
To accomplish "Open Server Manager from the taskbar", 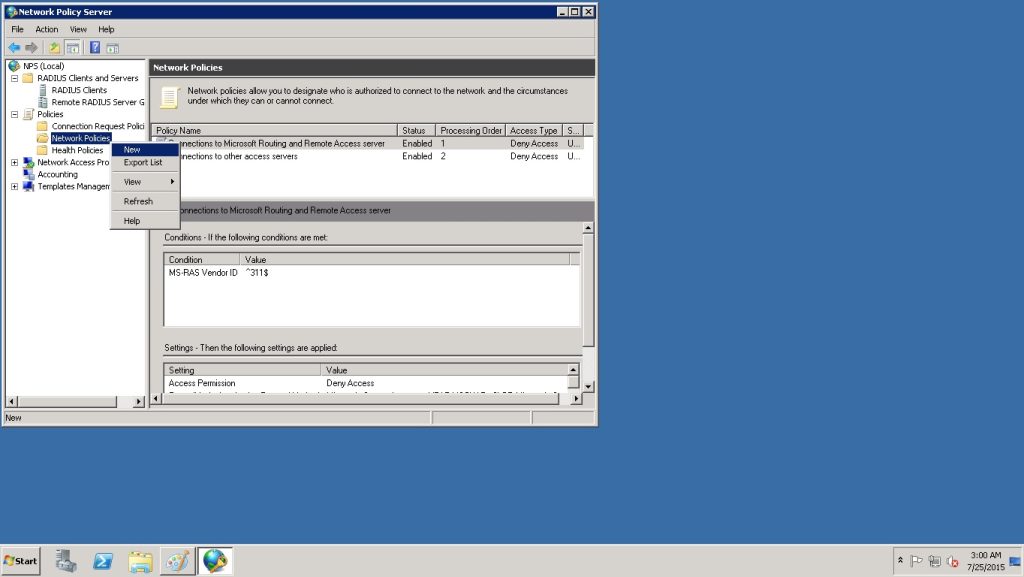I will pos(66,561).
